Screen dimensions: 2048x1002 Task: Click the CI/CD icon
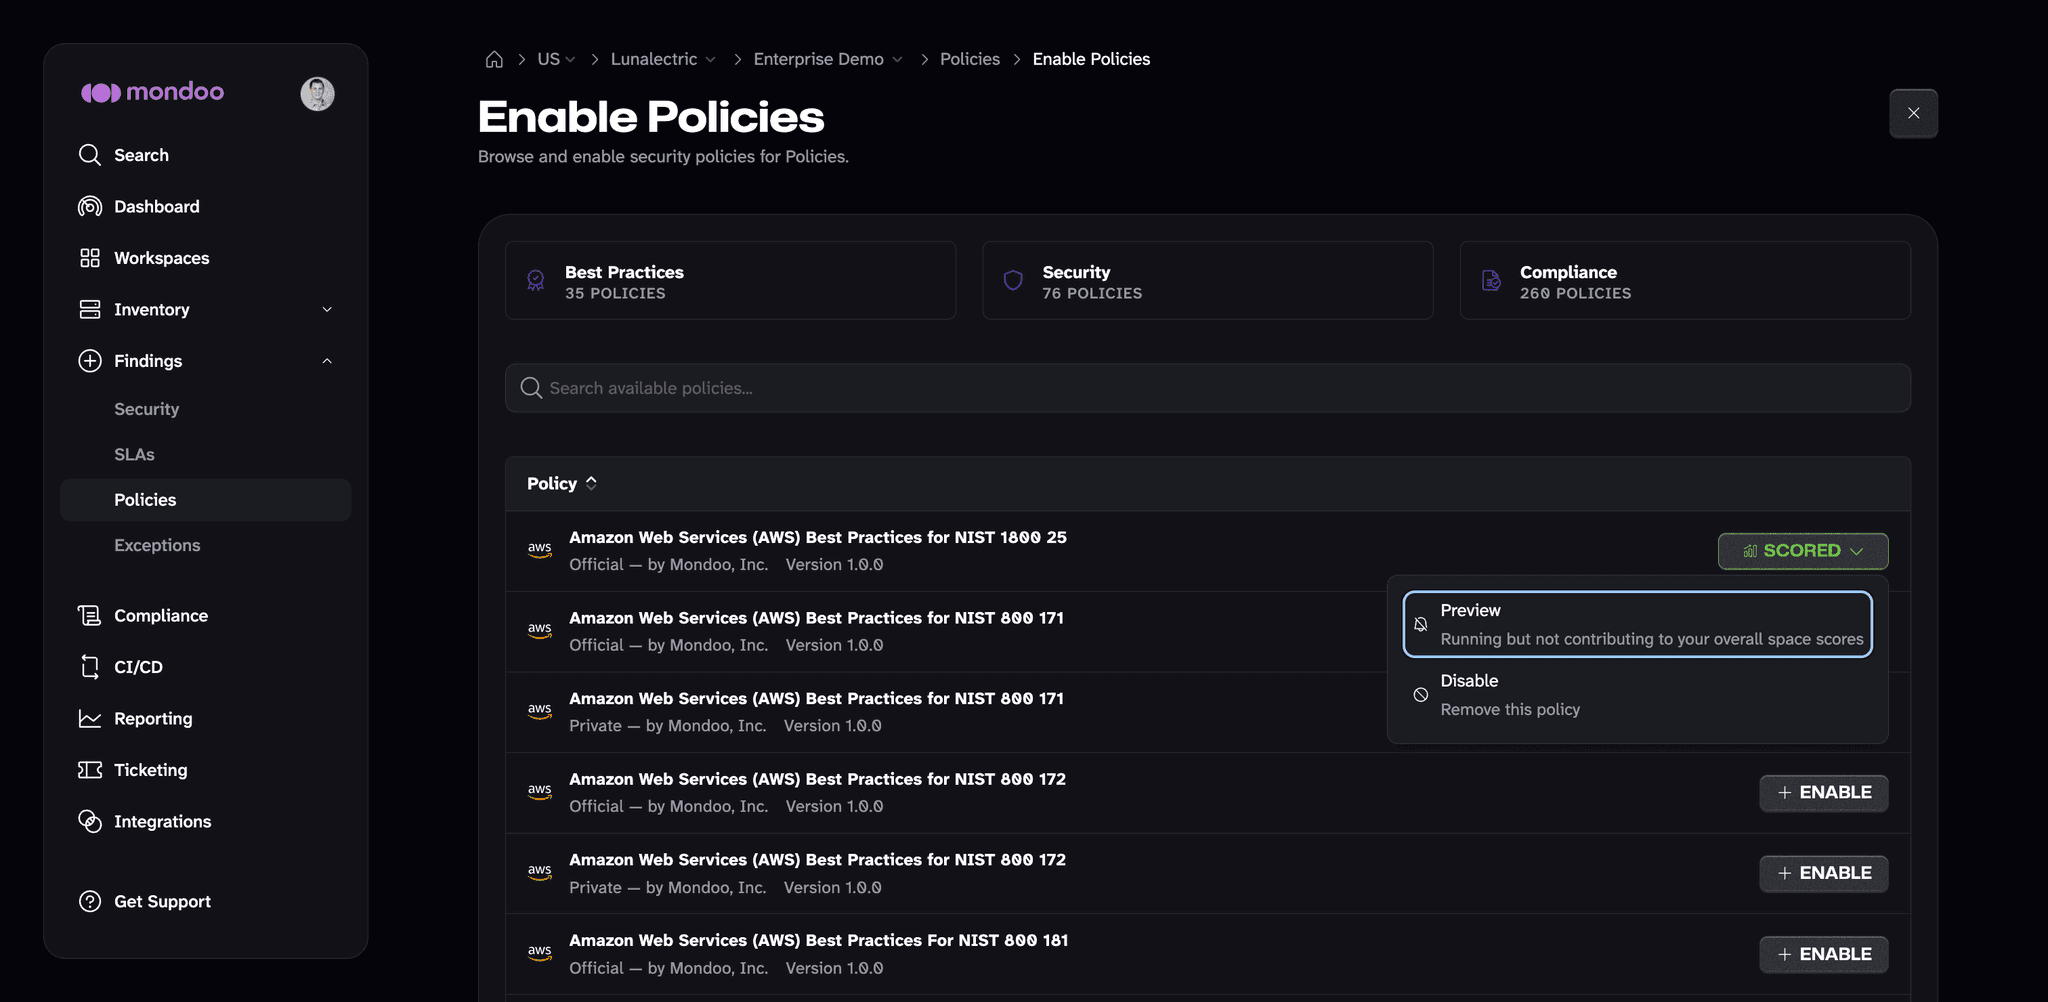90,667
